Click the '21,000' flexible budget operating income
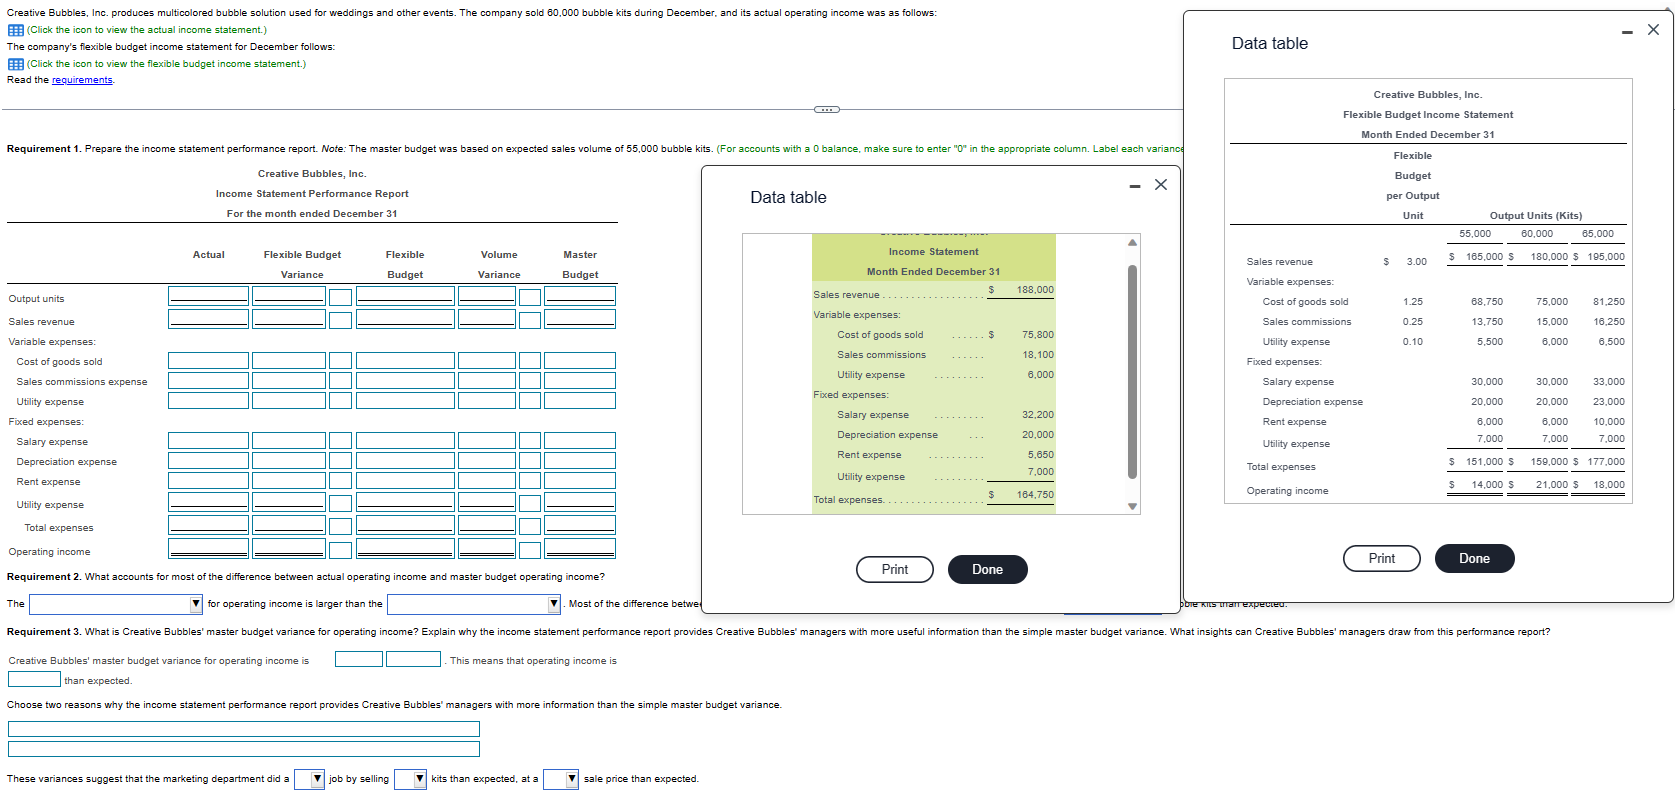The image size is (1675, 806). pos(1552,485)
